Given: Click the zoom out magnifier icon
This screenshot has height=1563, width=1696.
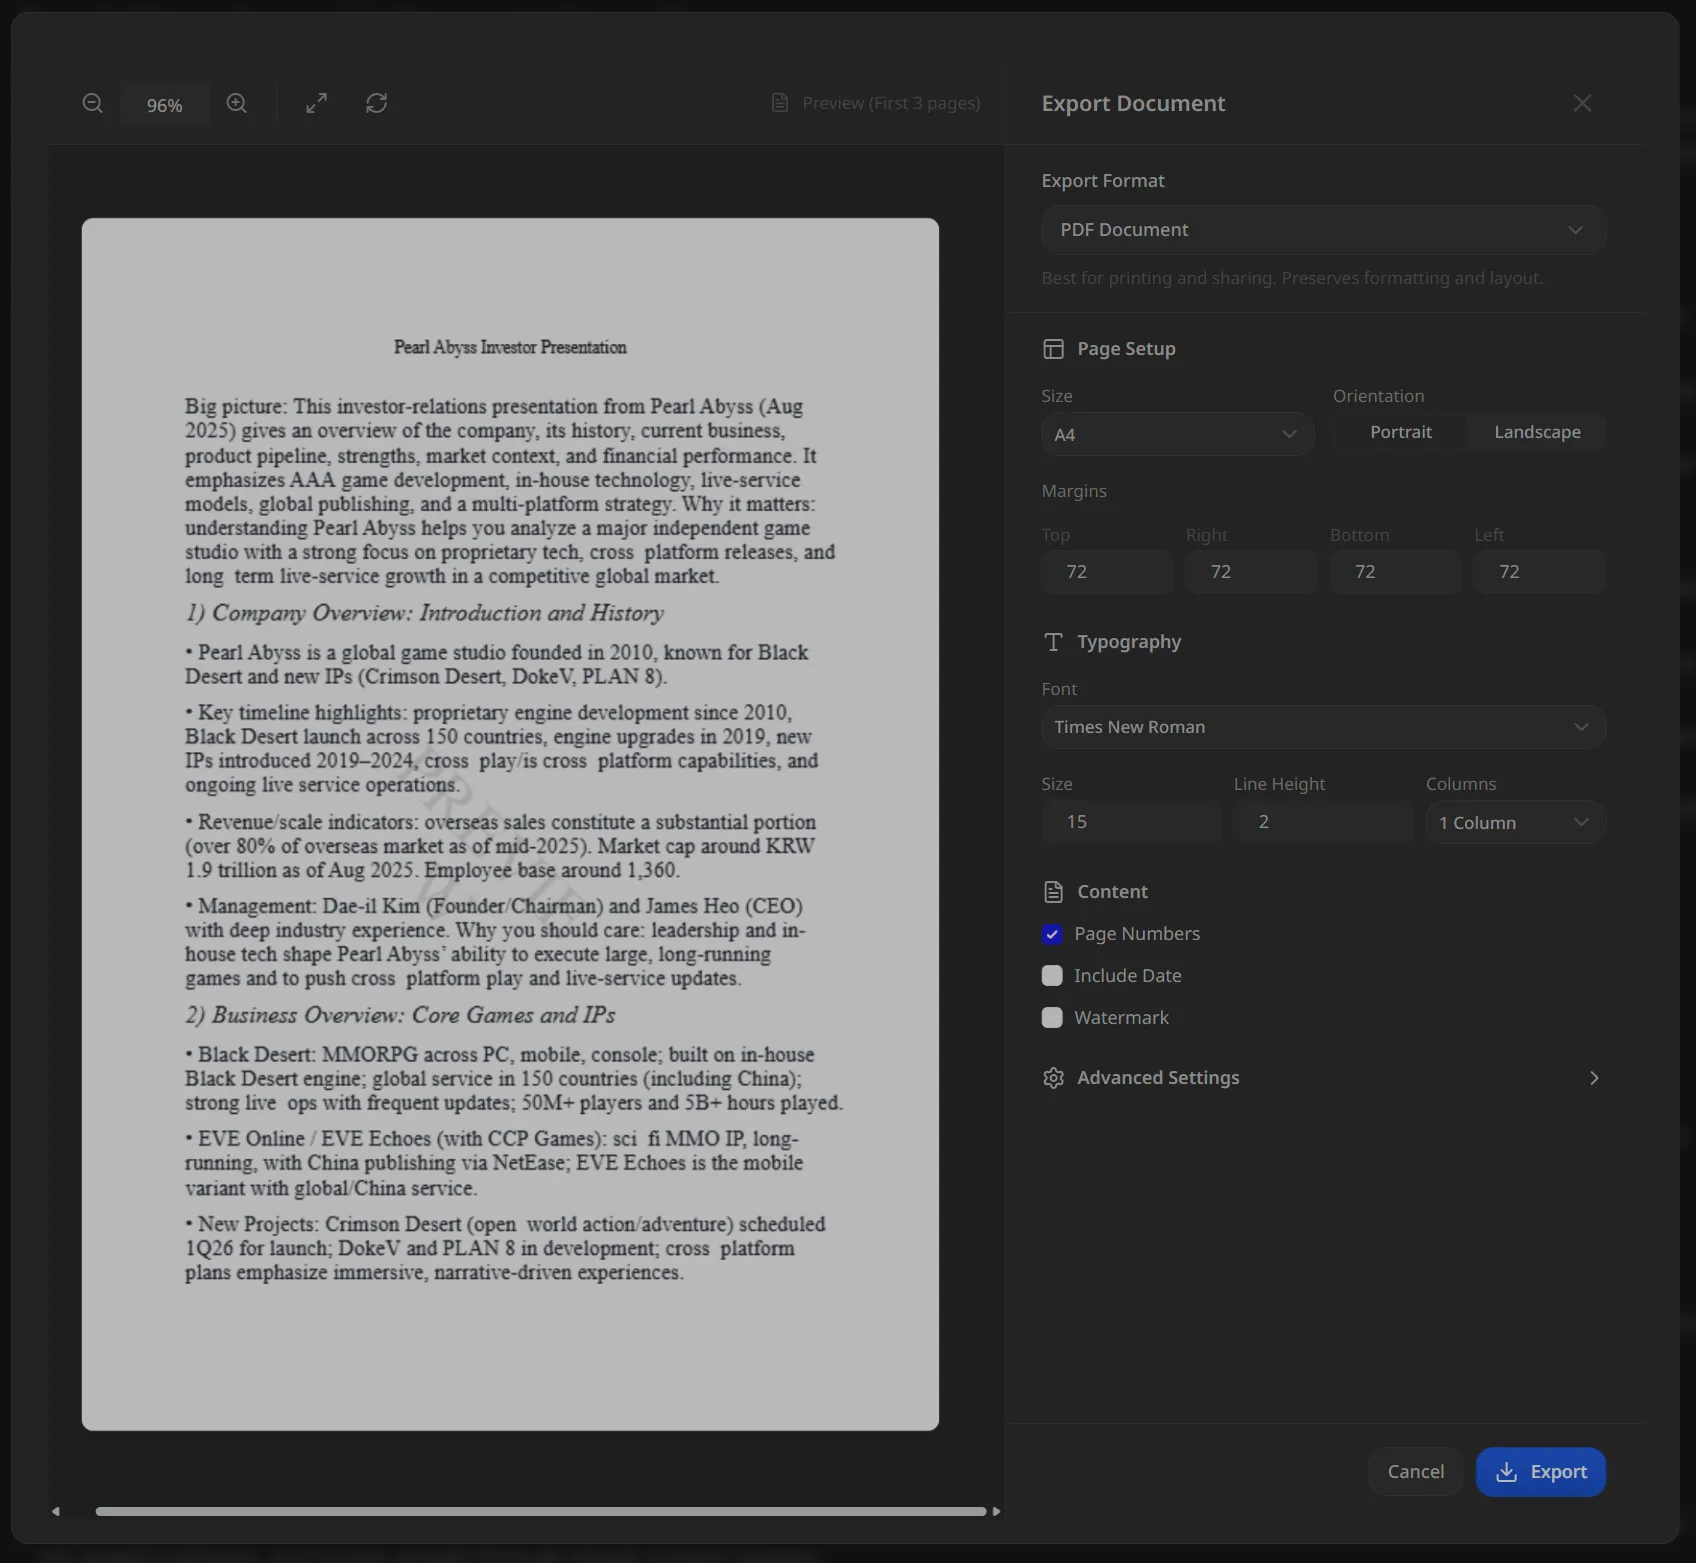Looking at the screenshot, I should 92,104.
